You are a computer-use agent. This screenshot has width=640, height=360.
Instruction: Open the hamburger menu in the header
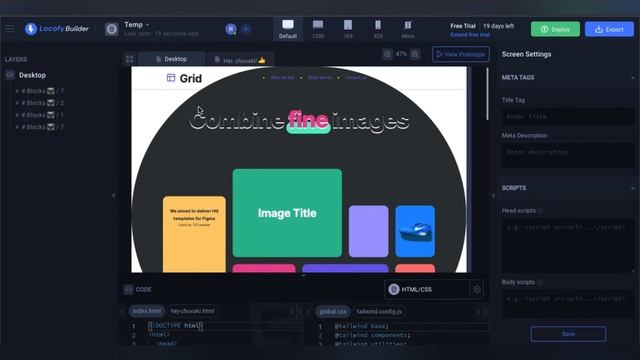click(x=9, y=29)
